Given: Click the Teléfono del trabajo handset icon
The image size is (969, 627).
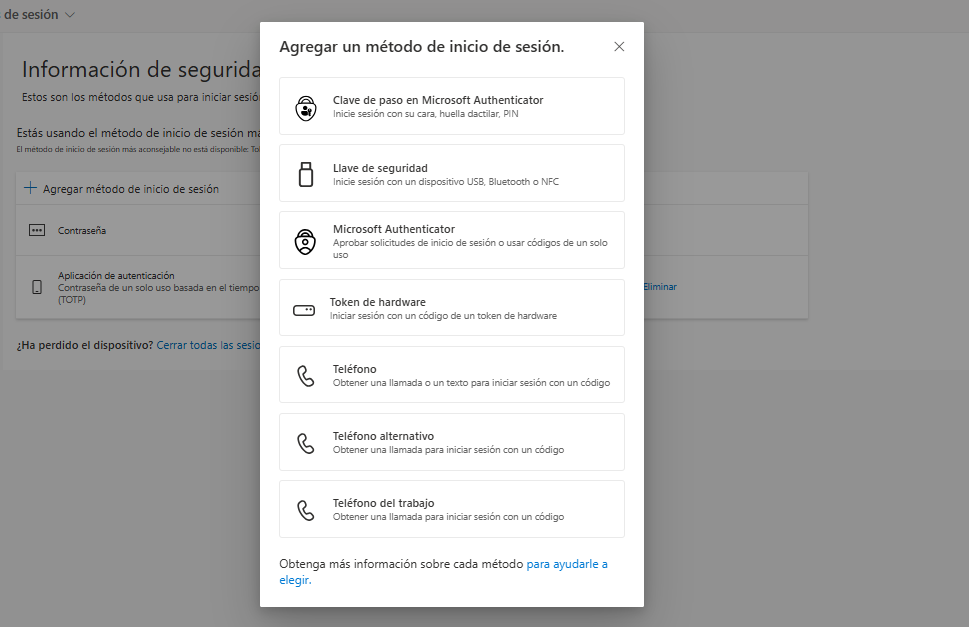Looking at the screenshot, I should [x=305, y=510].
